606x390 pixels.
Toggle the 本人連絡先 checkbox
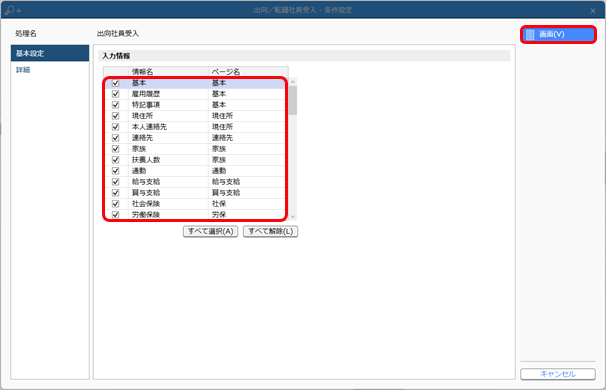click(x=115, y=127)
